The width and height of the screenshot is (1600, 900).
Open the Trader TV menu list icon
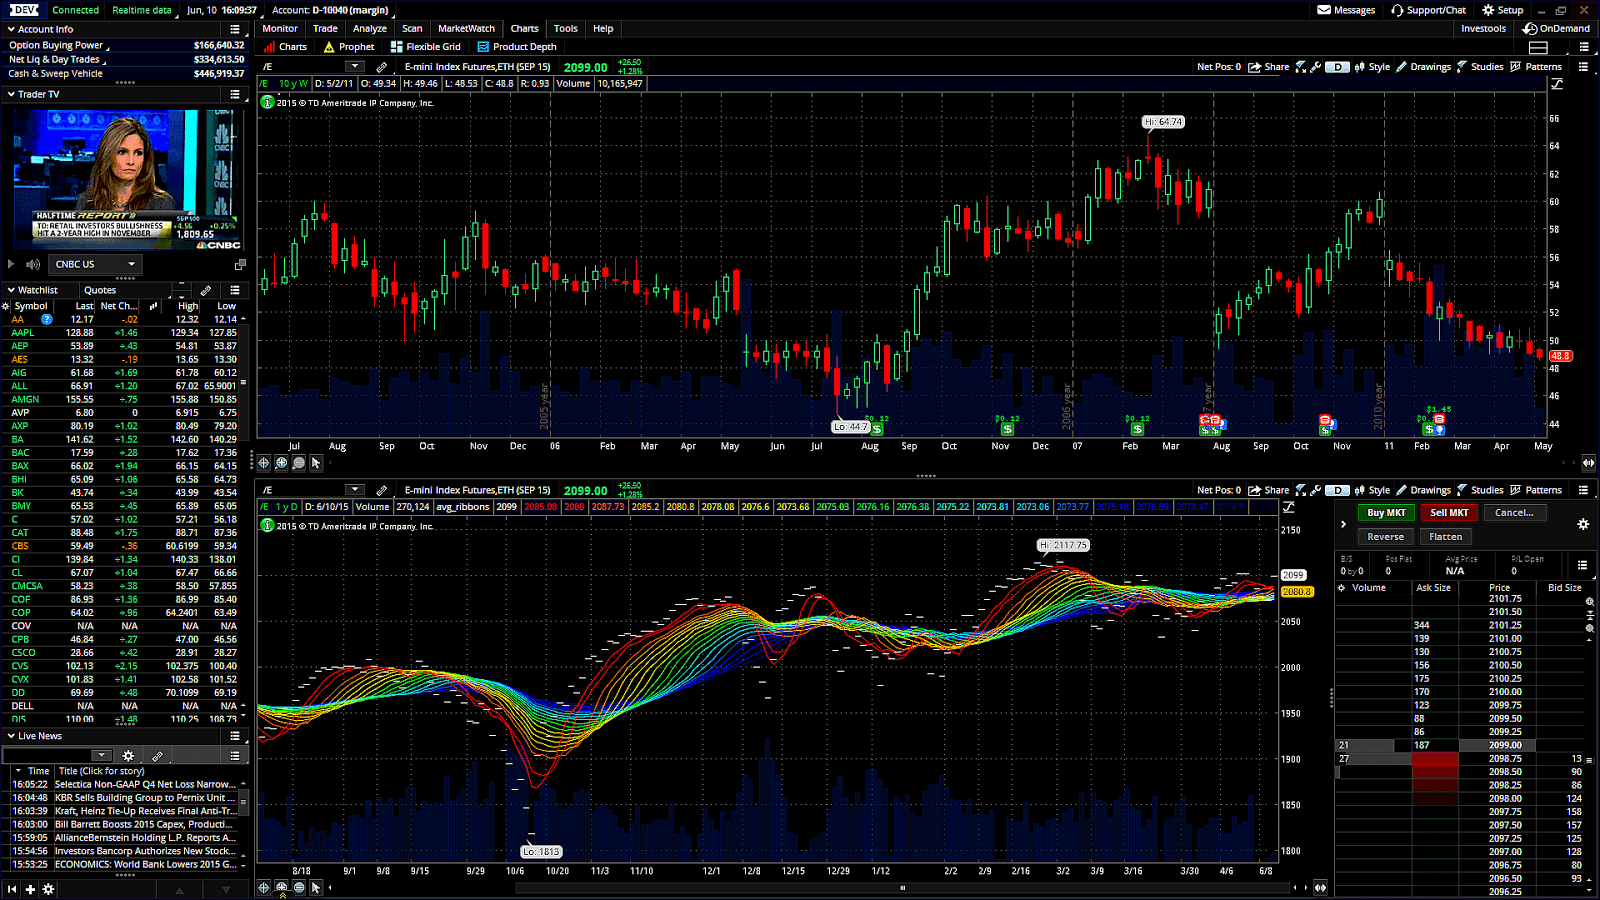pos(235,94)
